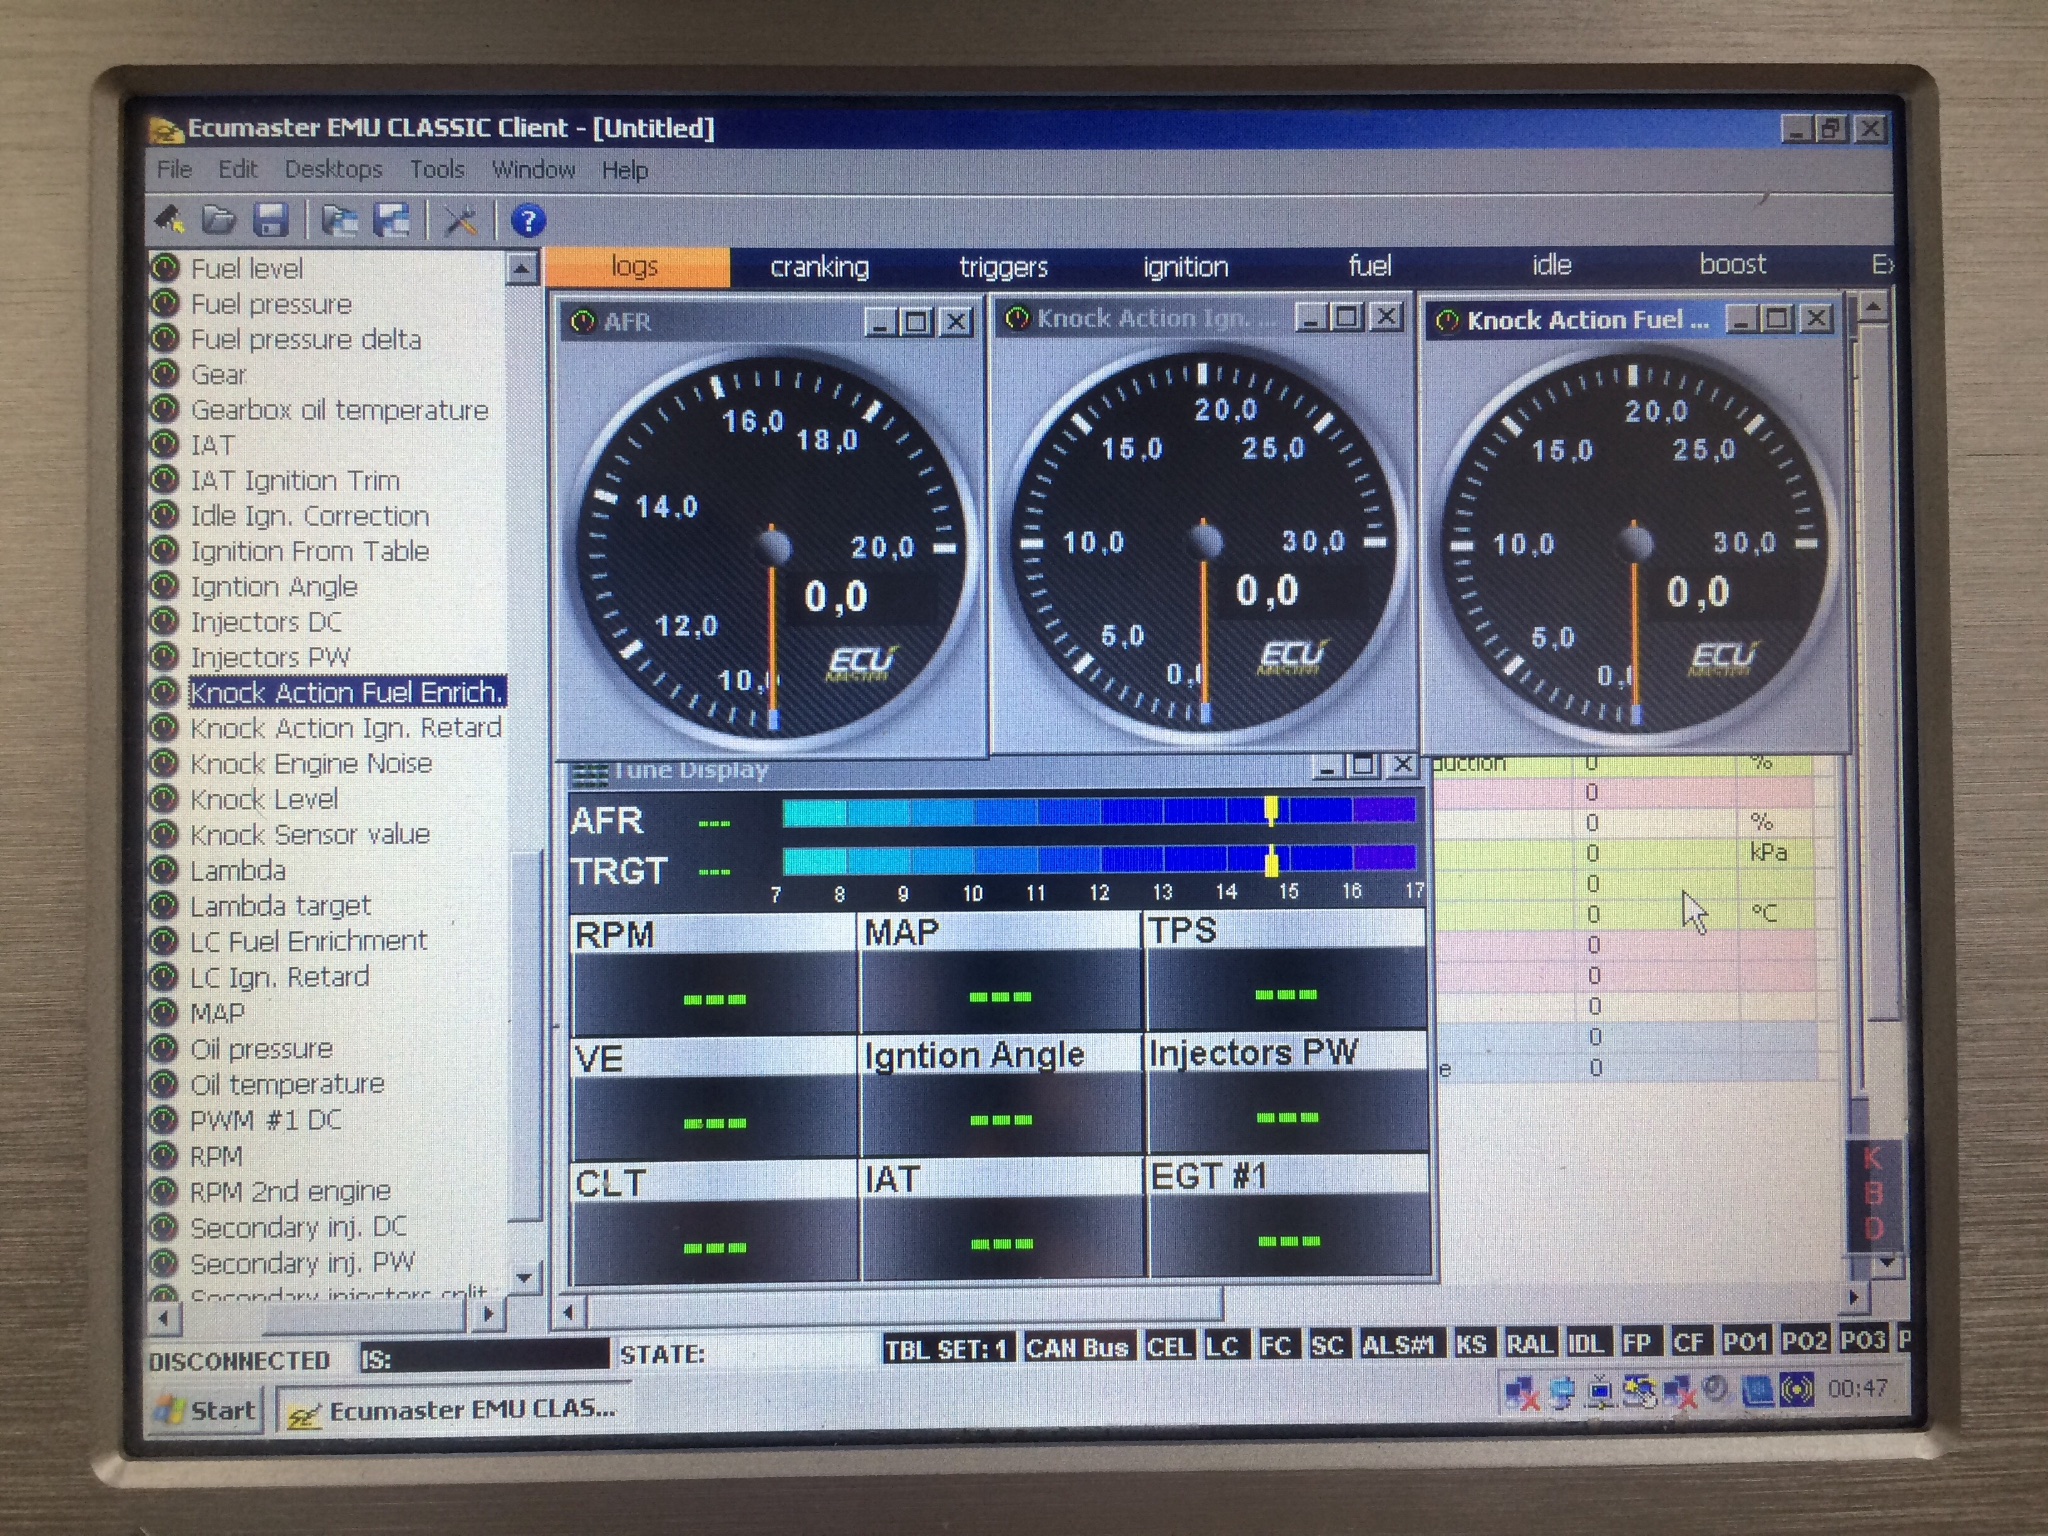
Task: Click the RPM tile in Tune Display
Action: (x=713, y=974)
